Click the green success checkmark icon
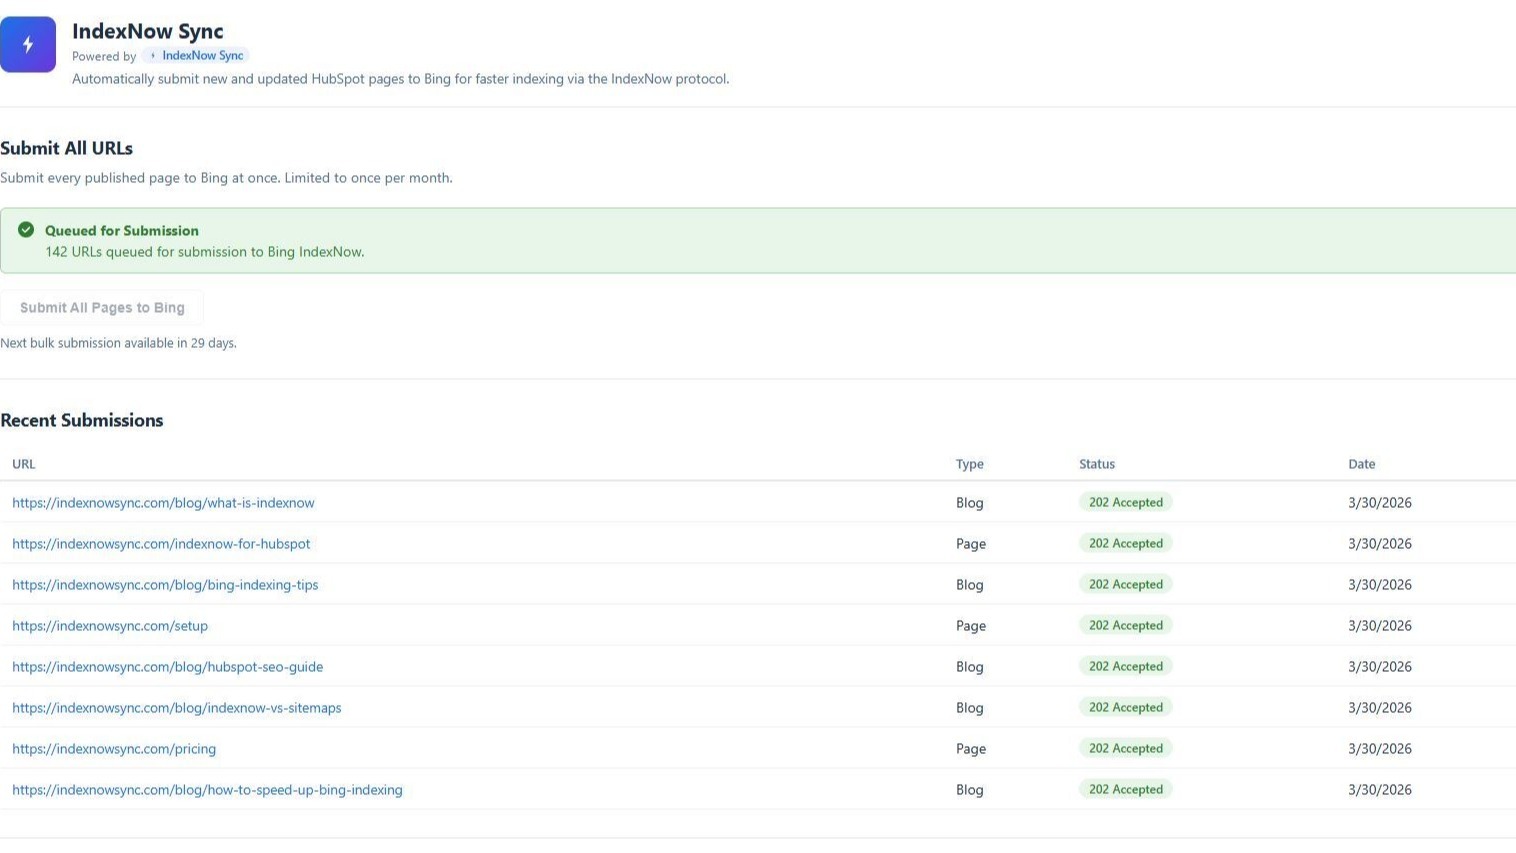This screenshot has height=853, width=1516. (26, 230)
